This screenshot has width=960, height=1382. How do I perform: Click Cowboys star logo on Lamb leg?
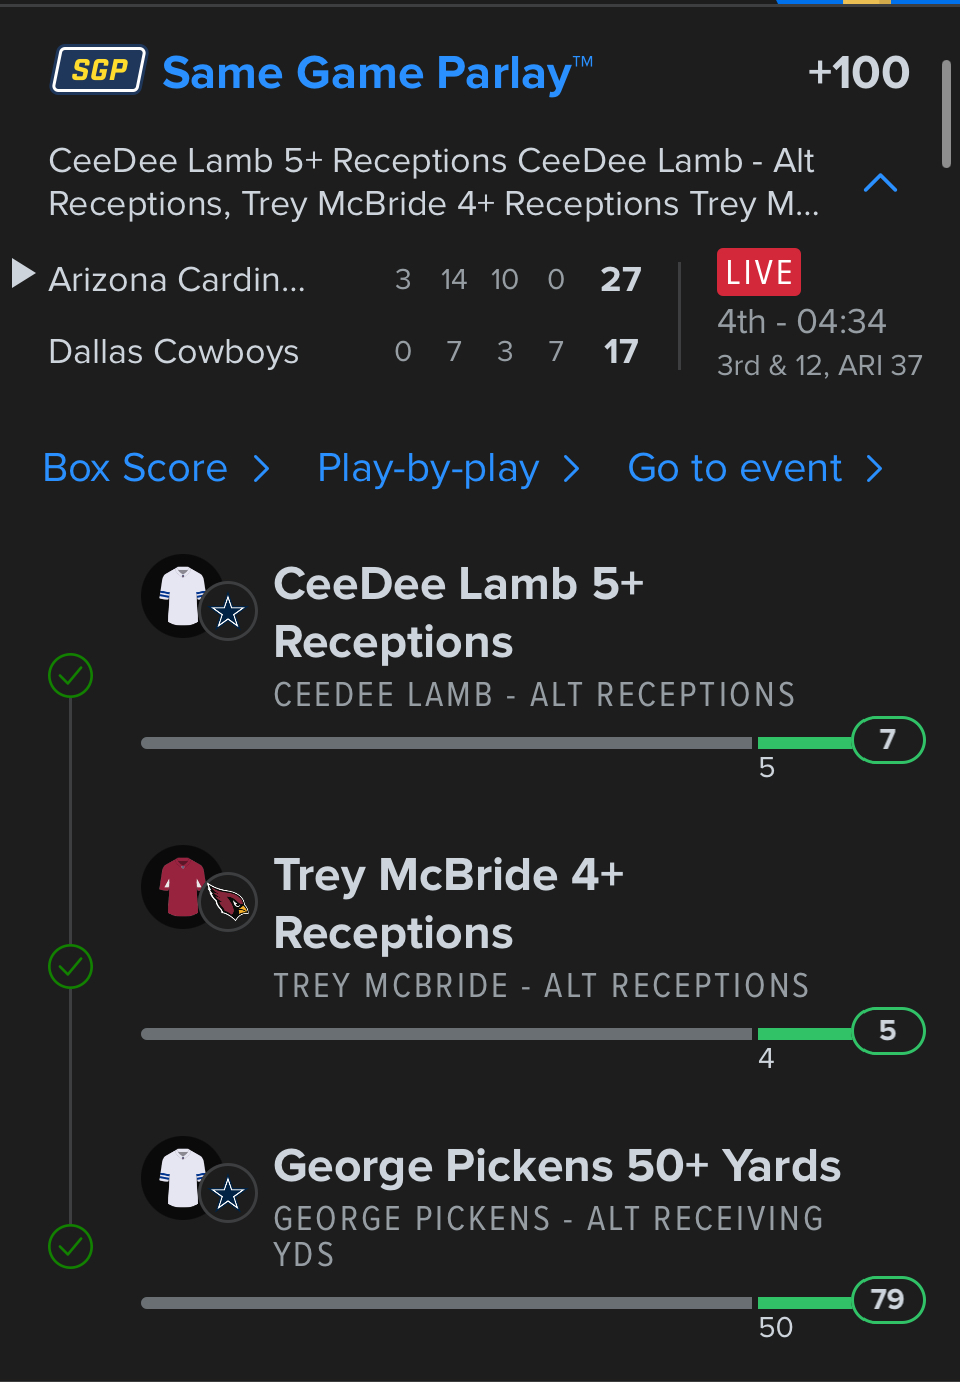point(229,611)
